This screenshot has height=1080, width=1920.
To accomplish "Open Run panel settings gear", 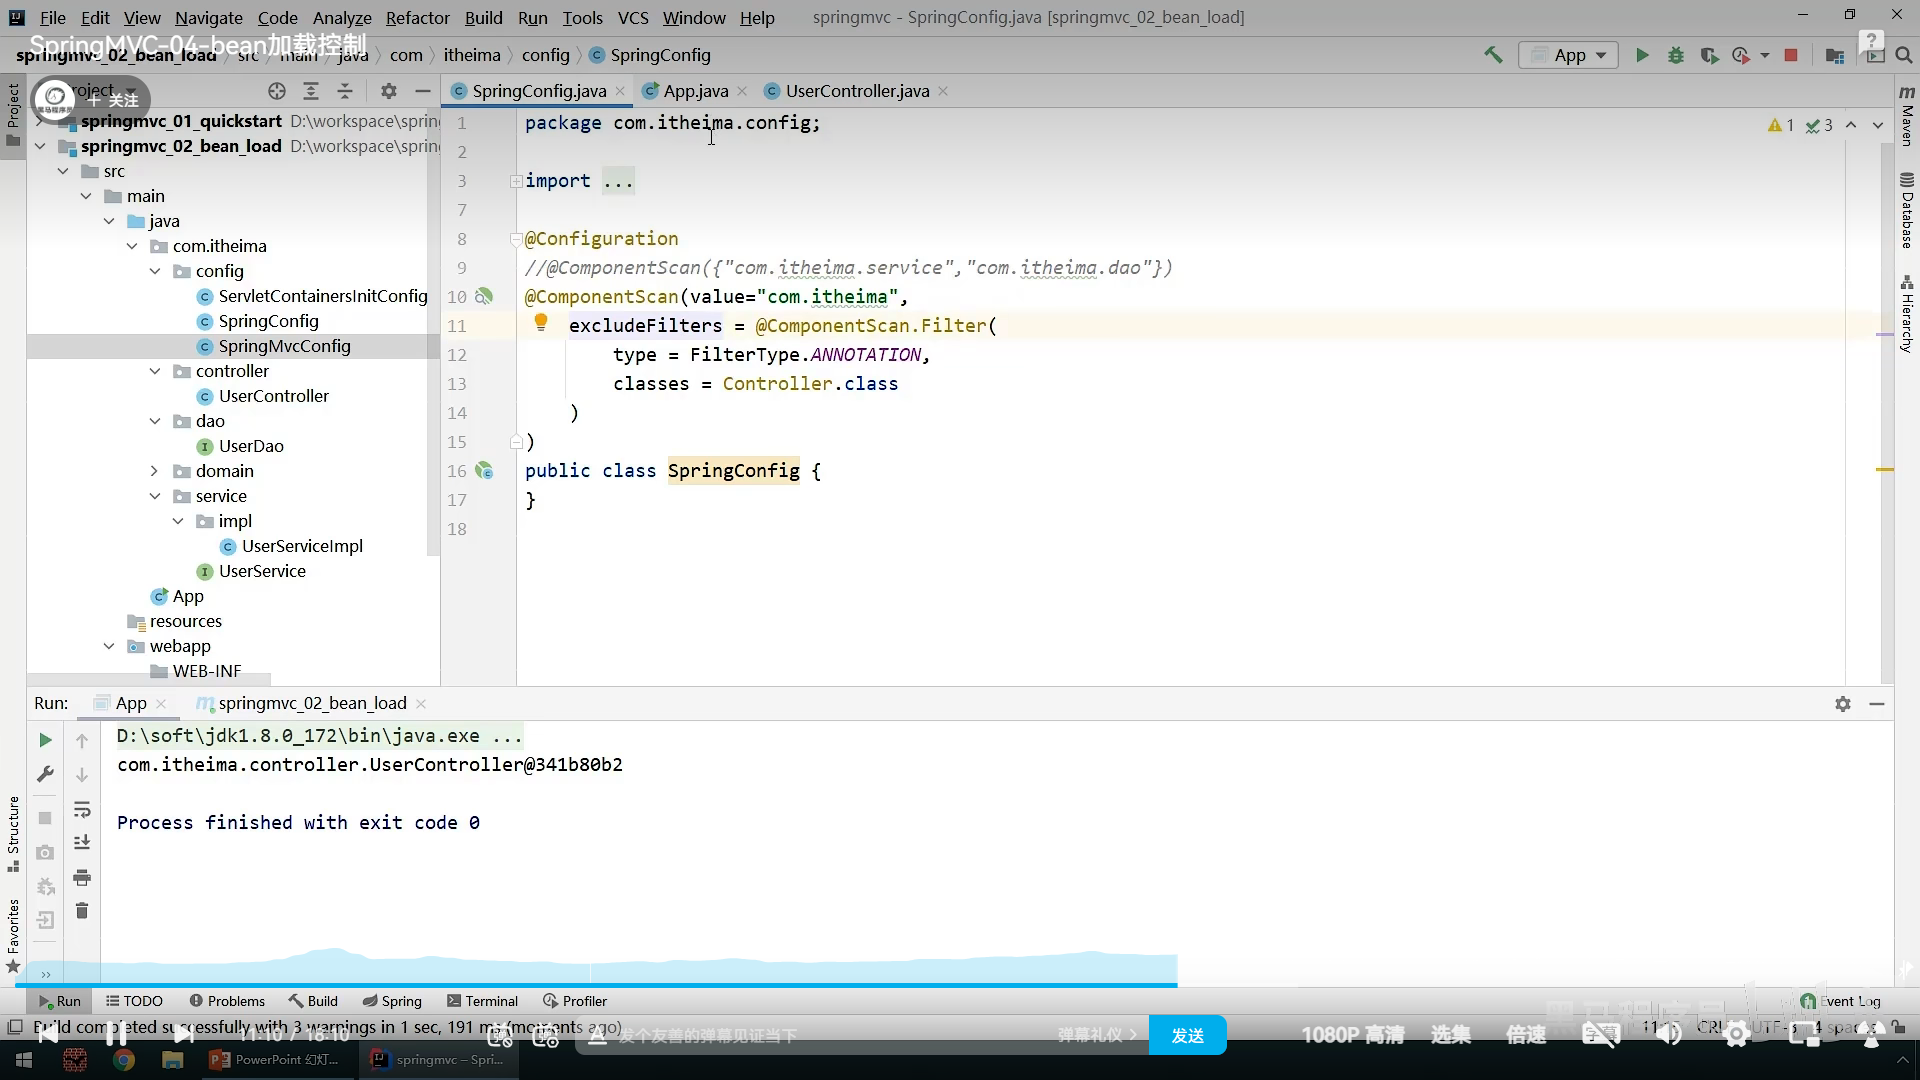I will pos(1843,704).
